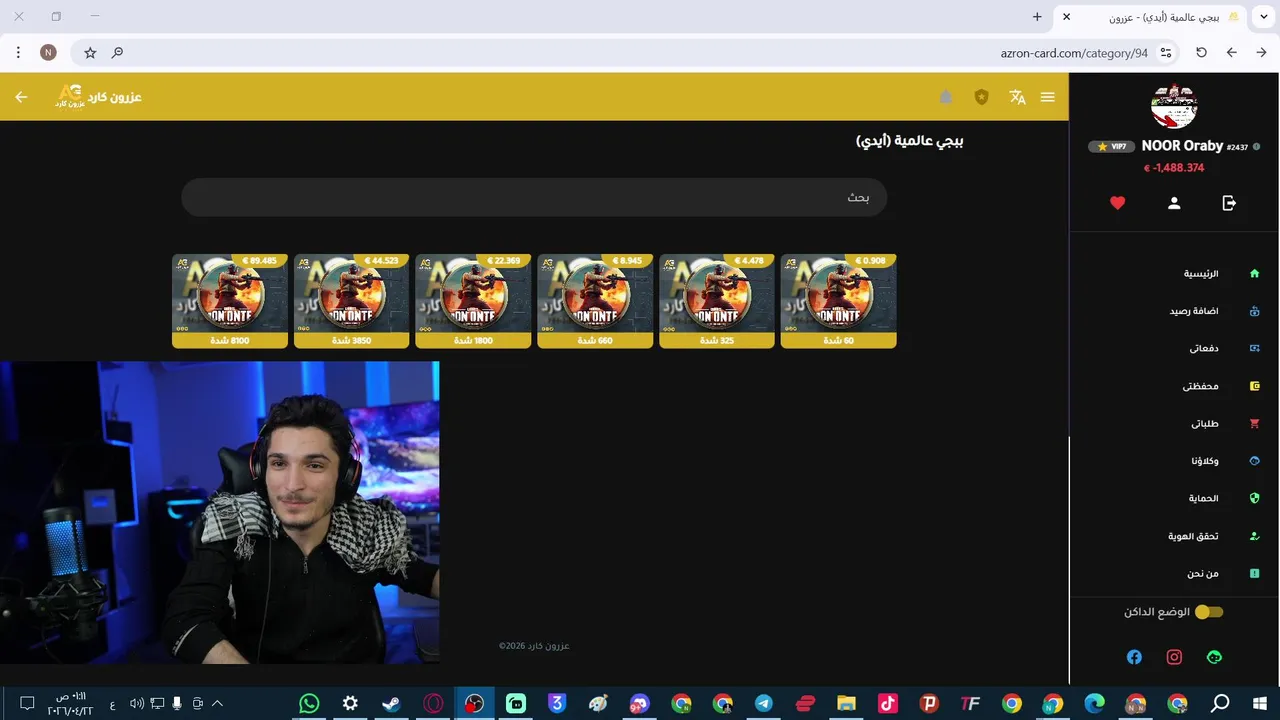Click the عزرون كارد 2026© footer text

[x=534, y=646]
